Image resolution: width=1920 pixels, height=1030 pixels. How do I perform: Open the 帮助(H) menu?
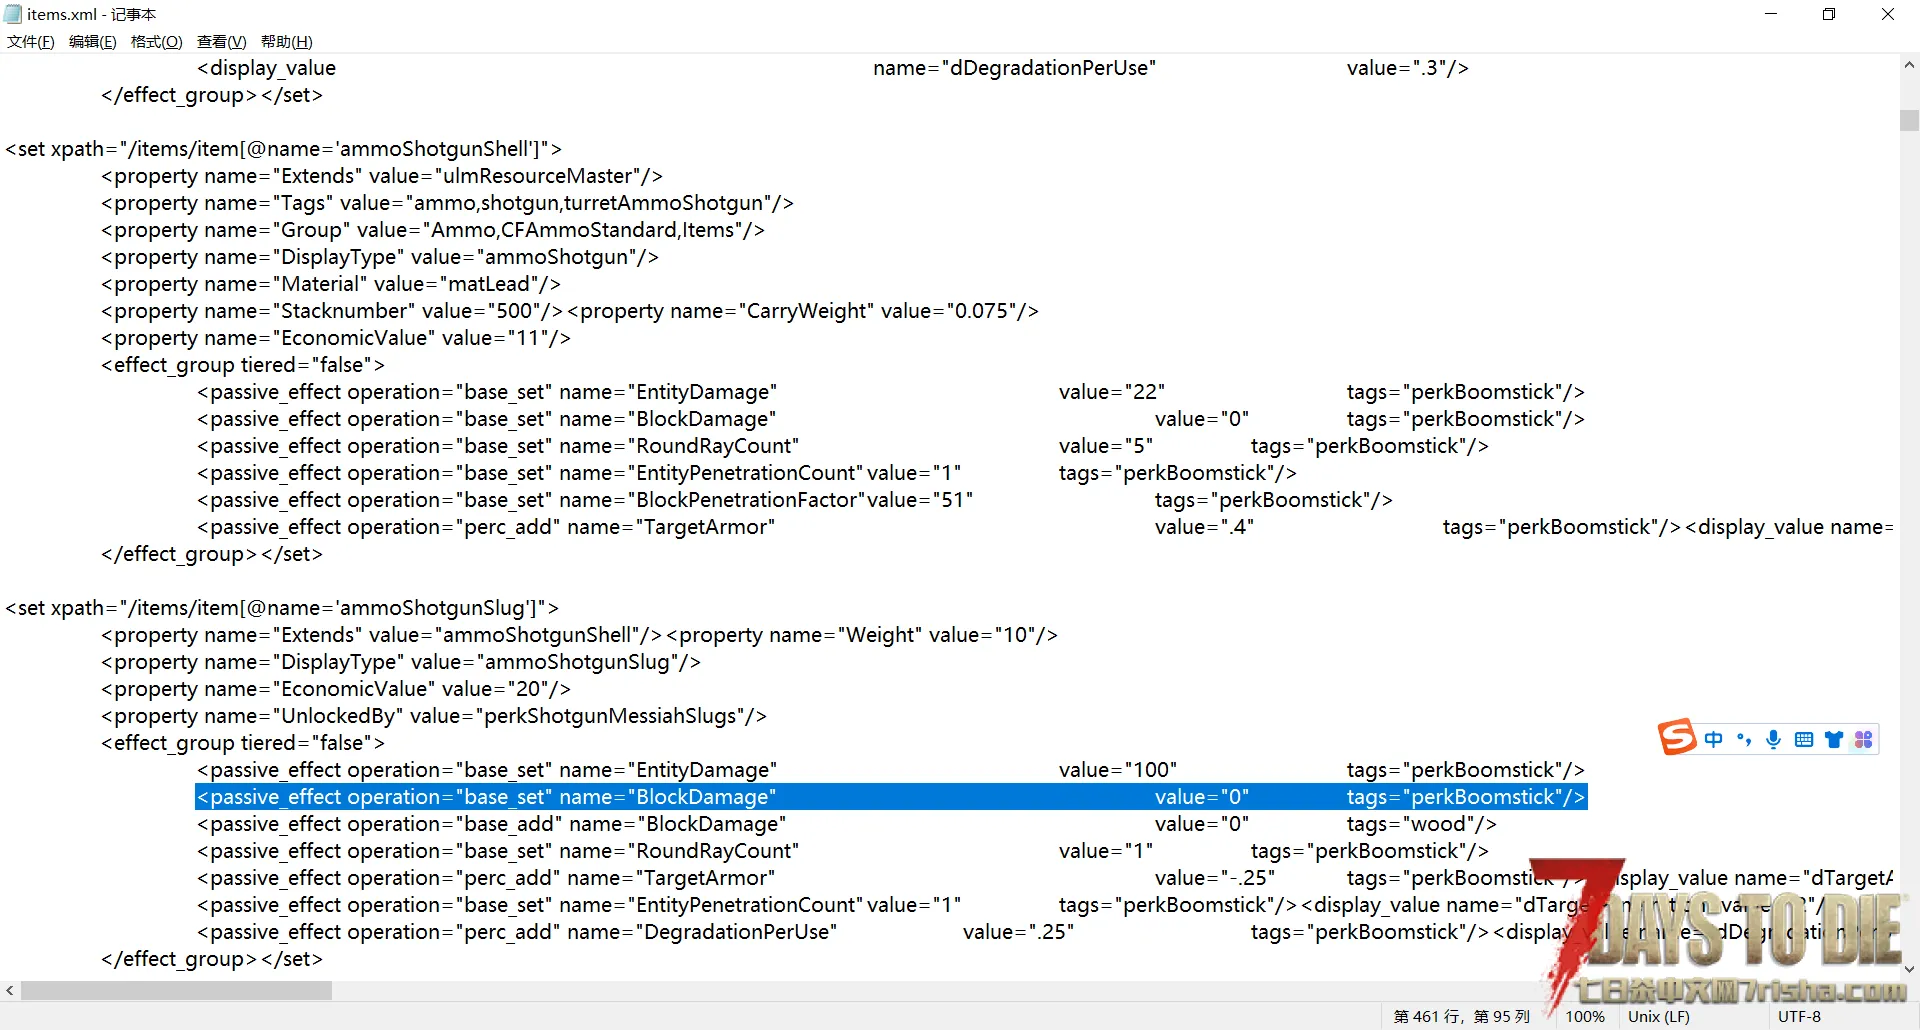tap(286, 41)
